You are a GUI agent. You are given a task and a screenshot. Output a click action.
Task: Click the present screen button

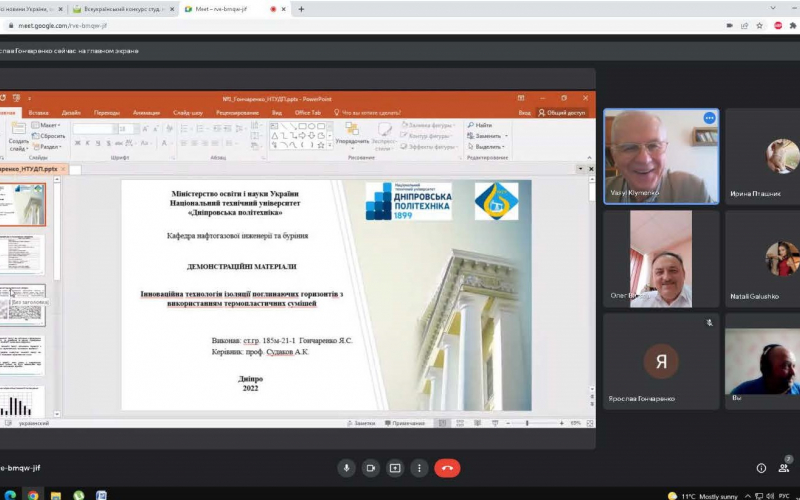coord(395,468)
